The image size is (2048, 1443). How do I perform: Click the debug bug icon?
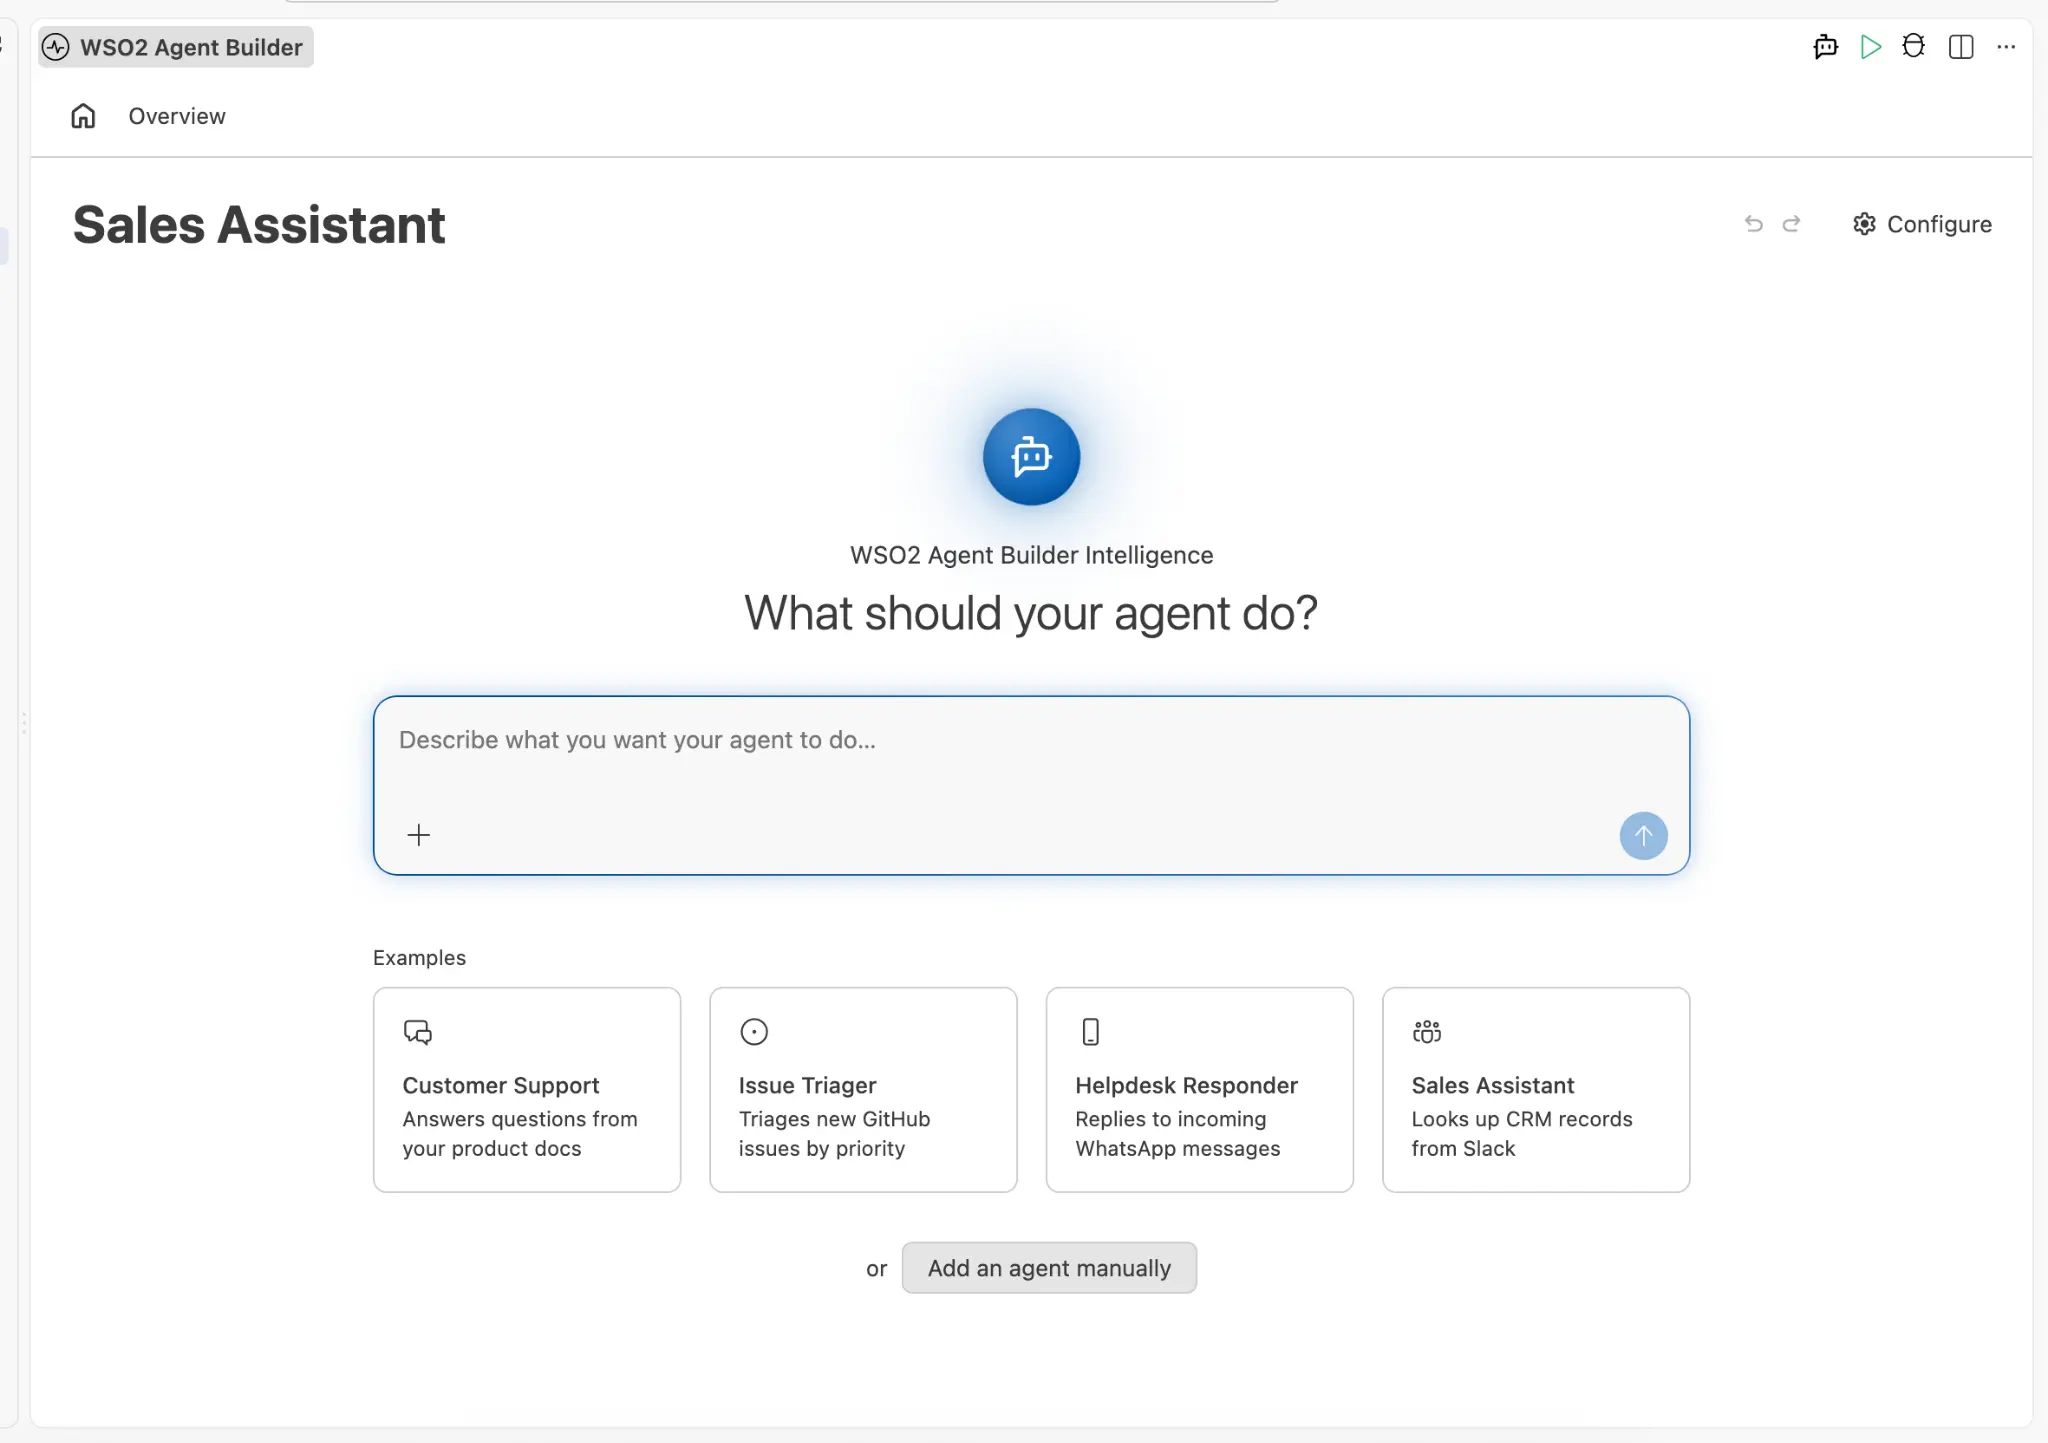(x=1913, y=47)
